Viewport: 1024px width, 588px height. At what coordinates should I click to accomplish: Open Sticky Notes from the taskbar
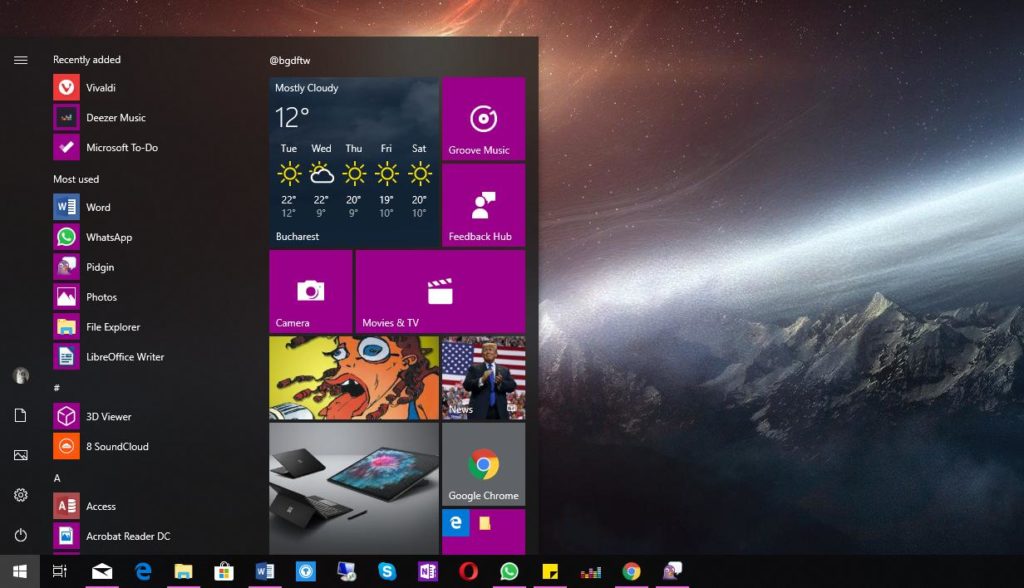tap(550, 572)
